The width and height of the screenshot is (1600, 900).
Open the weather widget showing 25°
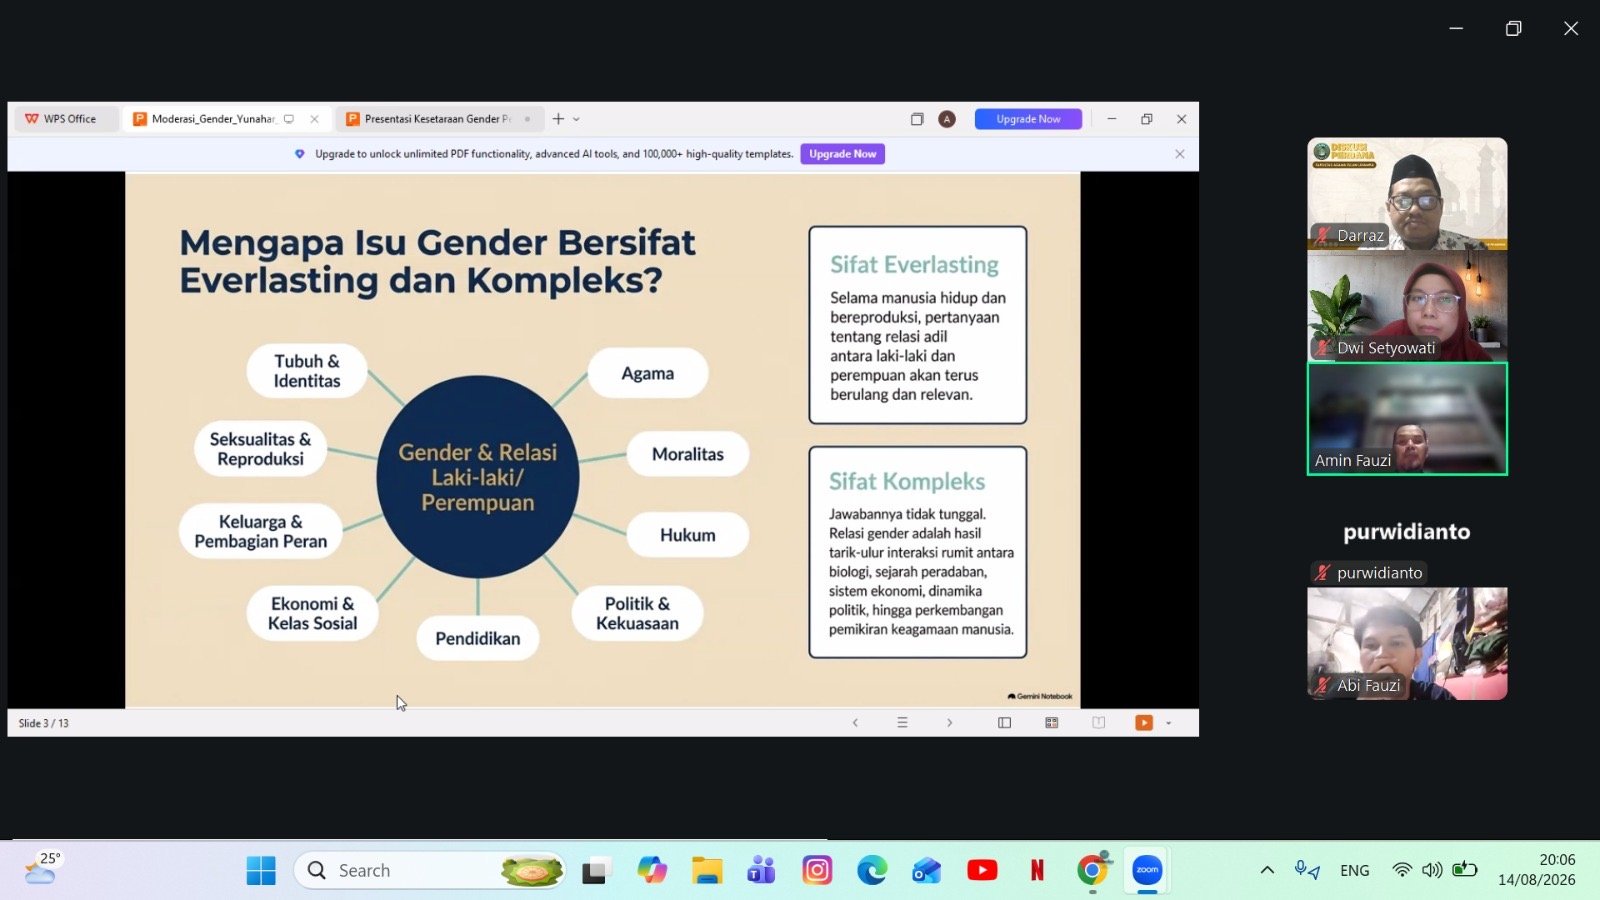[42, 869]
